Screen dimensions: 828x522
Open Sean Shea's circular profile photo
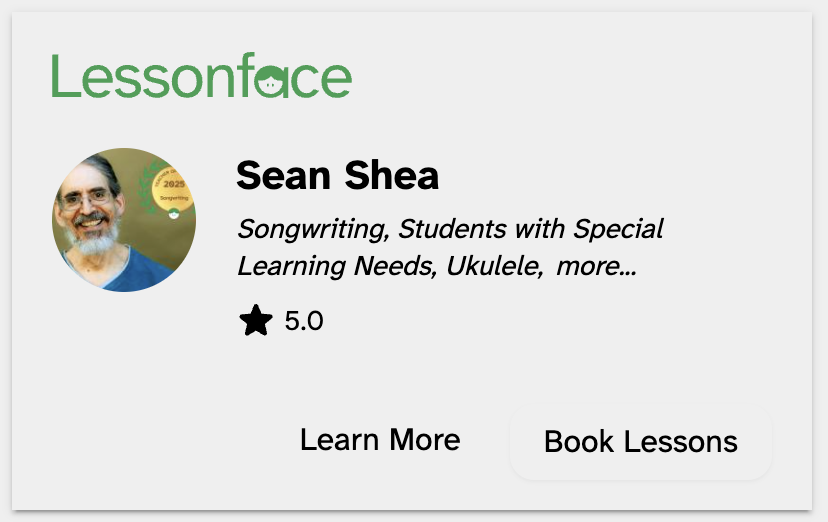124,220
